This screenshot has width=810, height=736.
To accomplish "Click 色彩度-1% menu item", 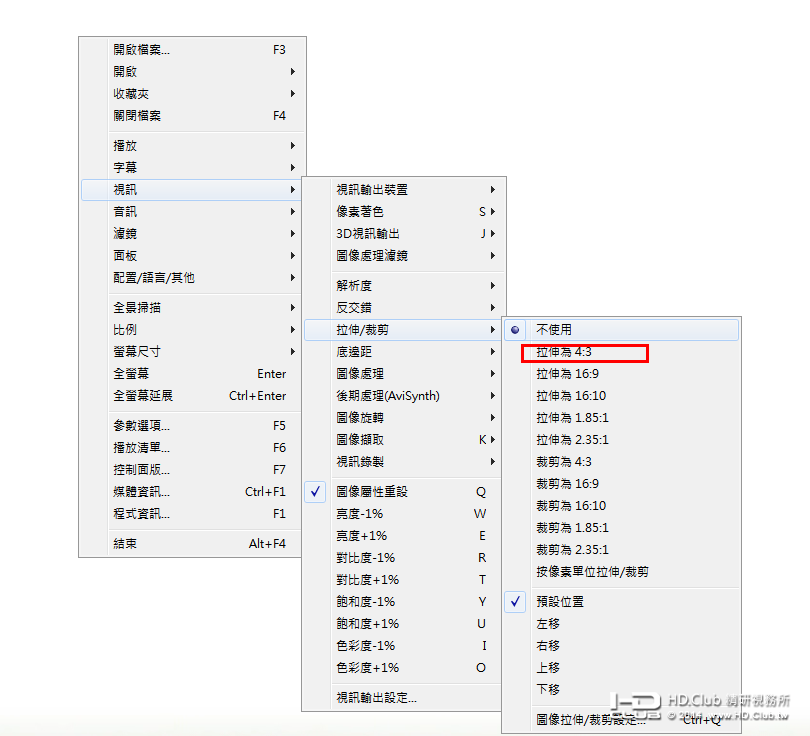I will [x=401, y=646].
